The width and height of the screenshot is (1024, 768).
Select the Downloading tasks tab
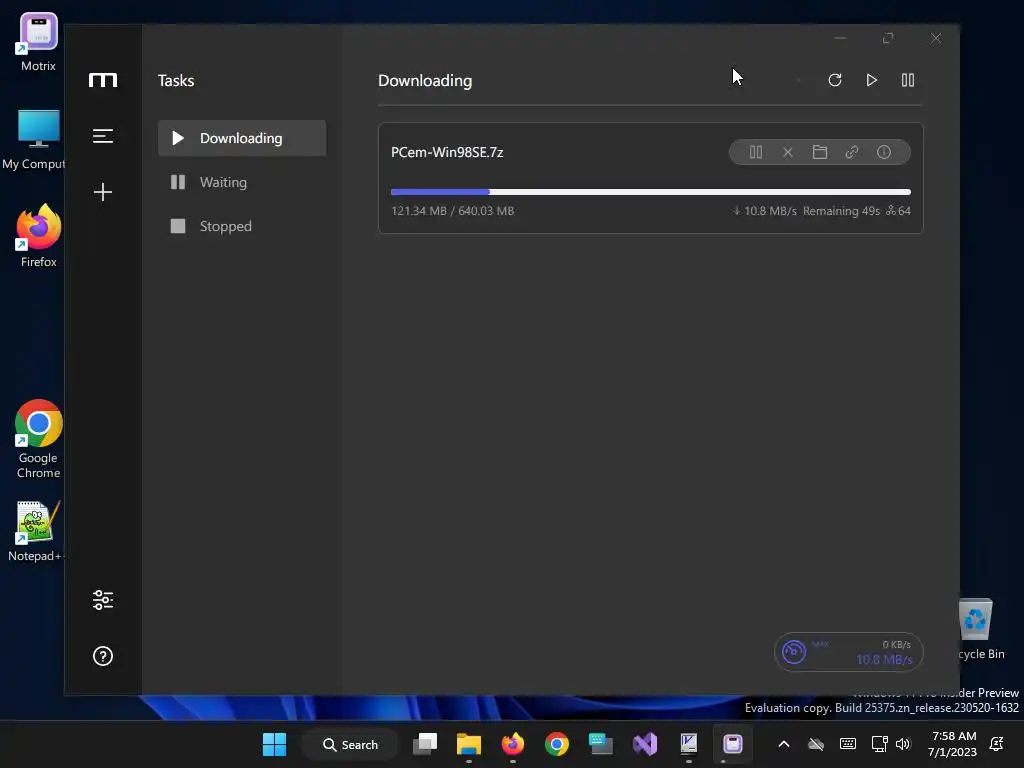coord(242,138)
